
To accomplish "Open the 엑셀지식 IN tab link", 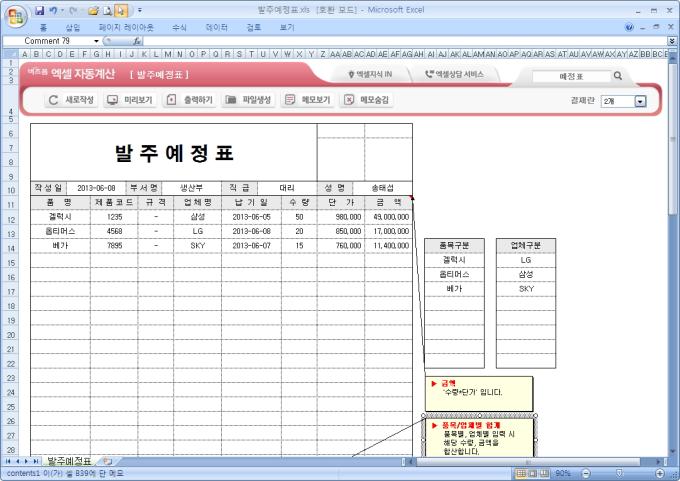I will pyautogui.click(x=370, y=75).
